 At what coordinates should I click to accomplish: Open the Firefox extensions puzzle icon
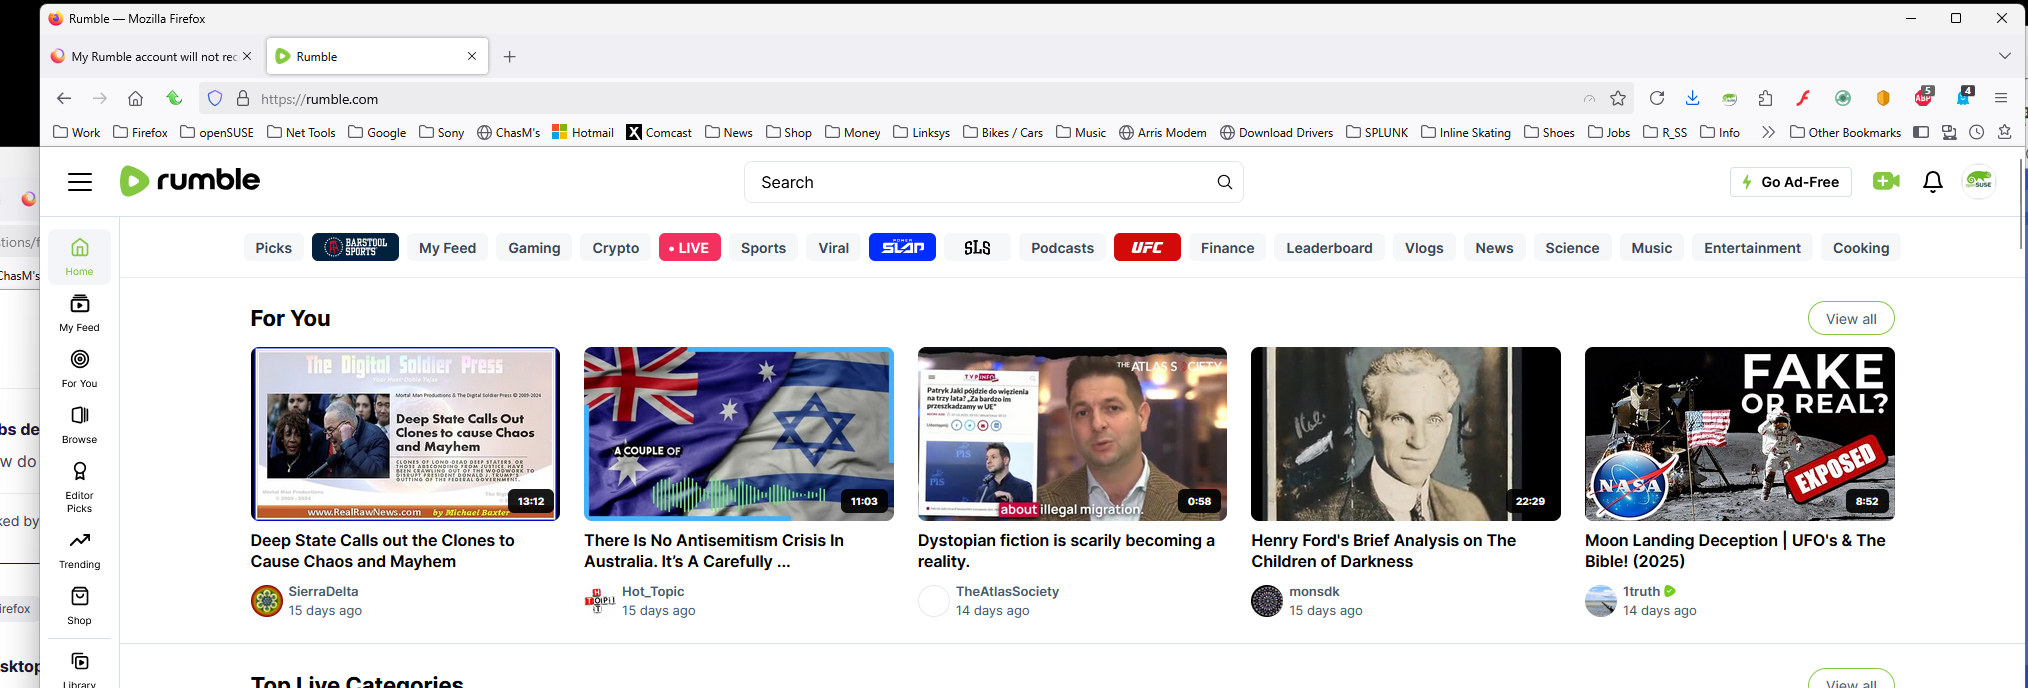click(1765, 98)
